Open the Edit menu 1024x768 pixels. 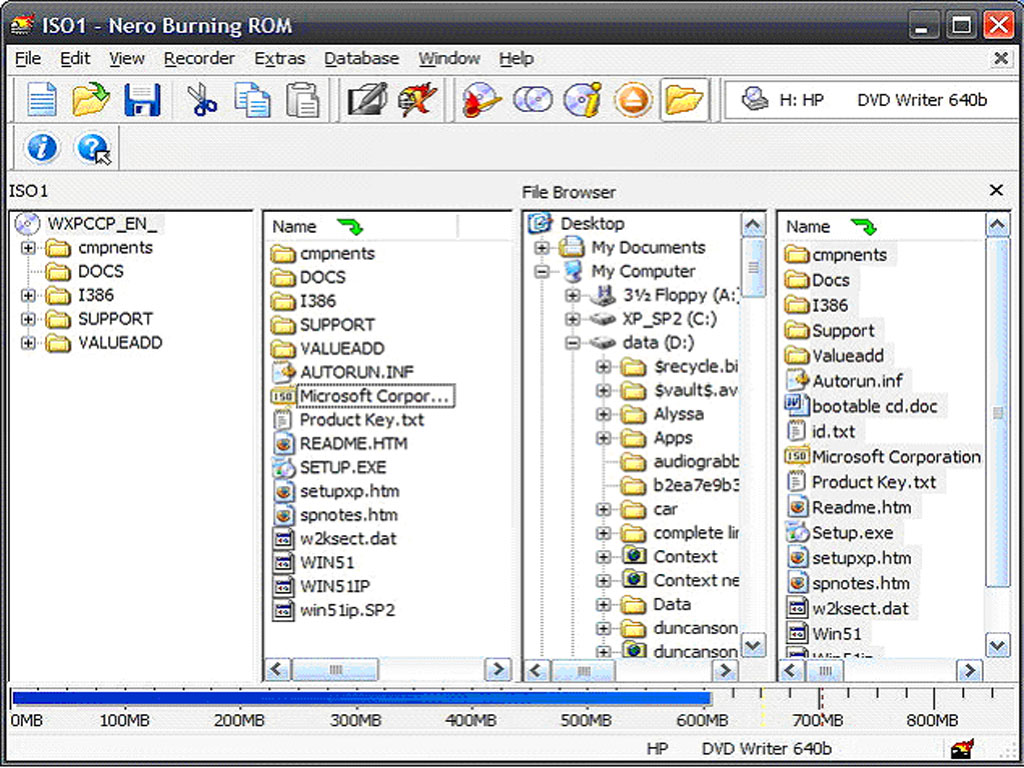[75, 59]
